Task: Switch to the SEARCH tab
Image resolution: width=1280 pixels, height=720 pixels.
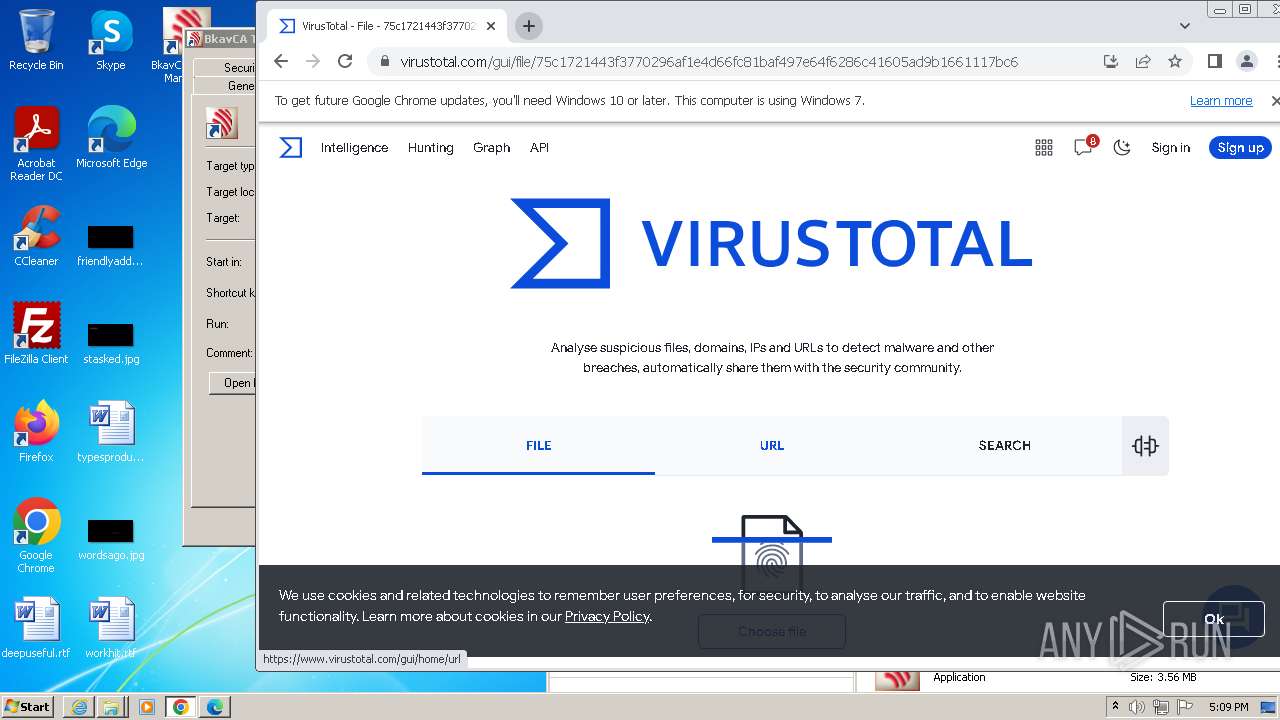Action: [x=1005, y=446]
